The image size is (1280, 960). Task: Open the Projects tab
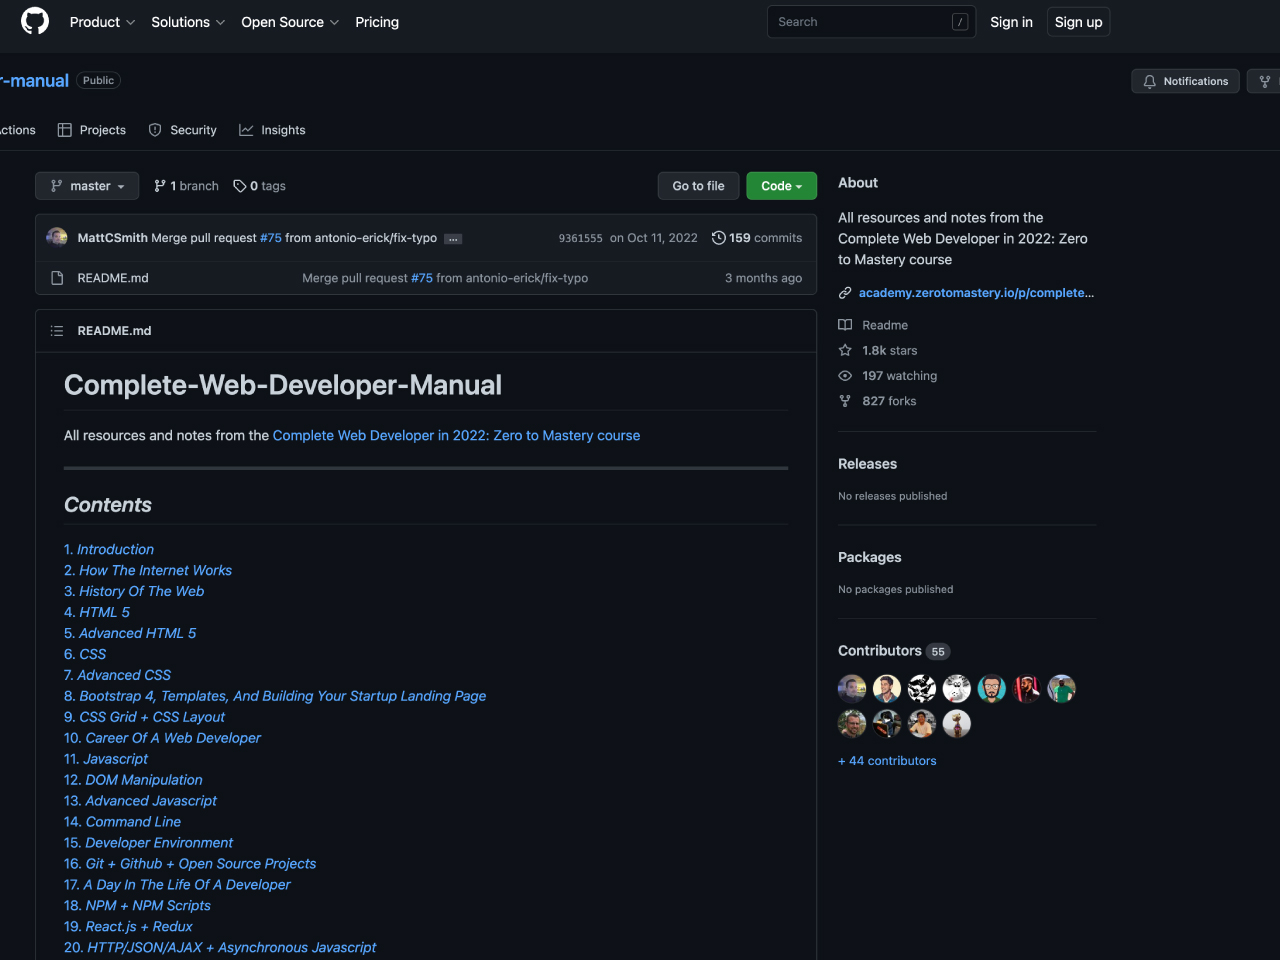(92, 130)
